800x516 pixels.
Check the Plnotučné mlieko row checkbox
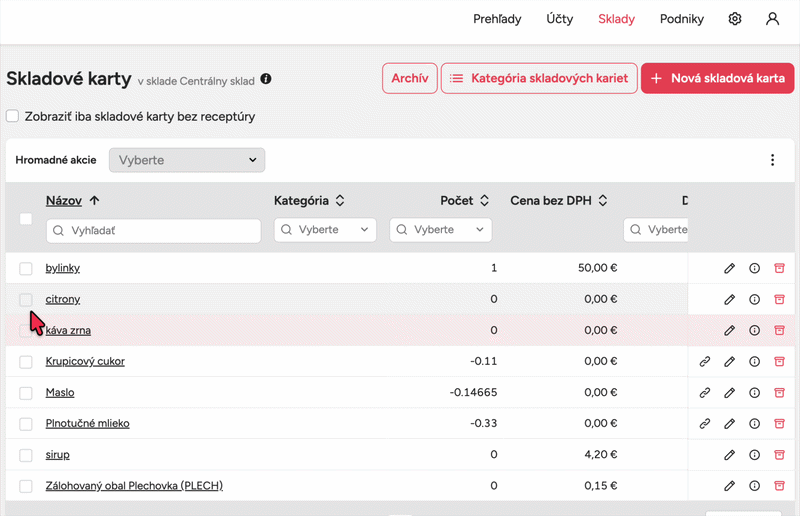coord(26,424)
